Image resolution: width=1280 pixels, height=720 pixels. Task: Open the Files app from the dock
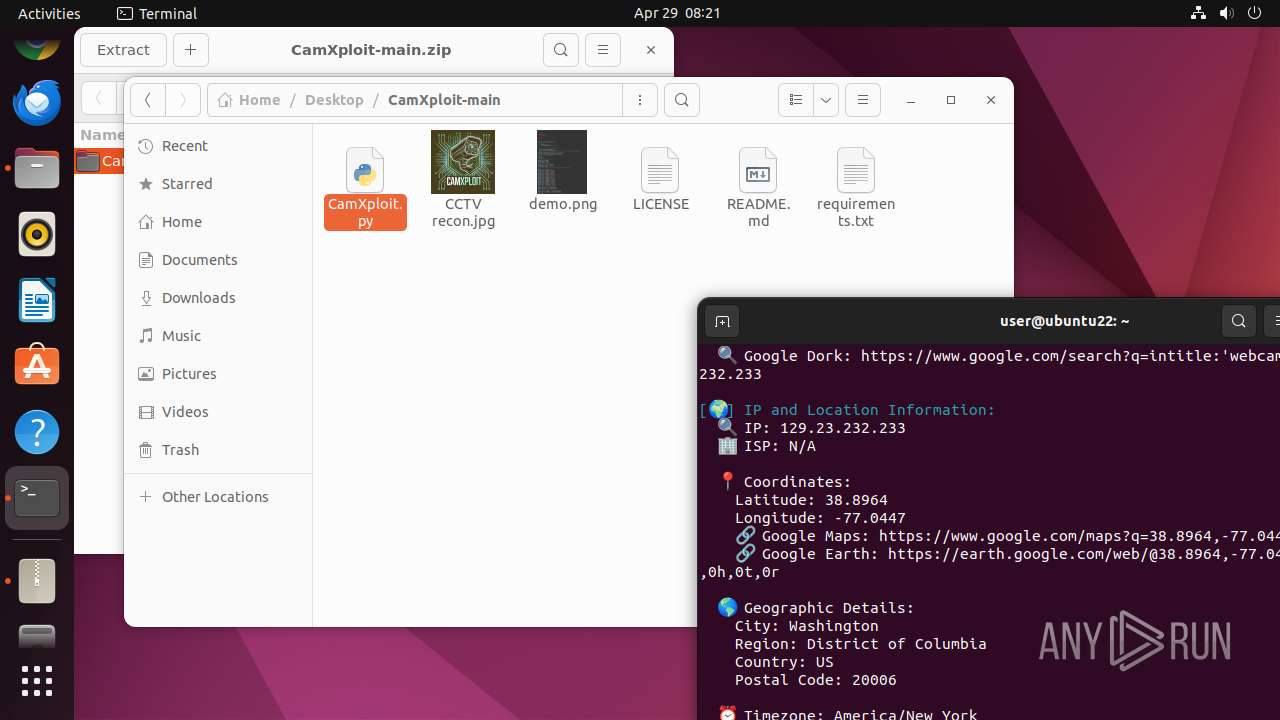[37, 168]
